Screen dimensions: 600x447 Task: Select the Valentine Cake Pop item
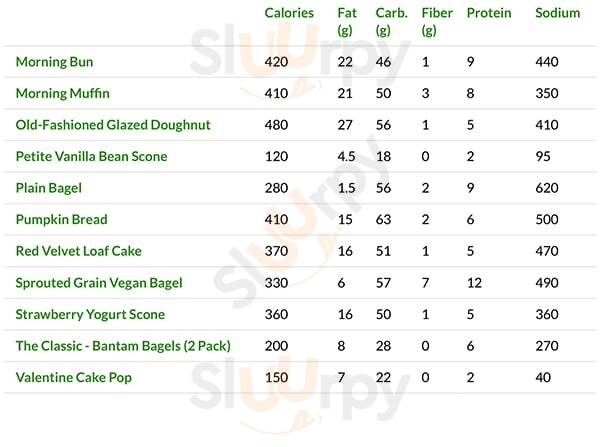pos(74,378)
